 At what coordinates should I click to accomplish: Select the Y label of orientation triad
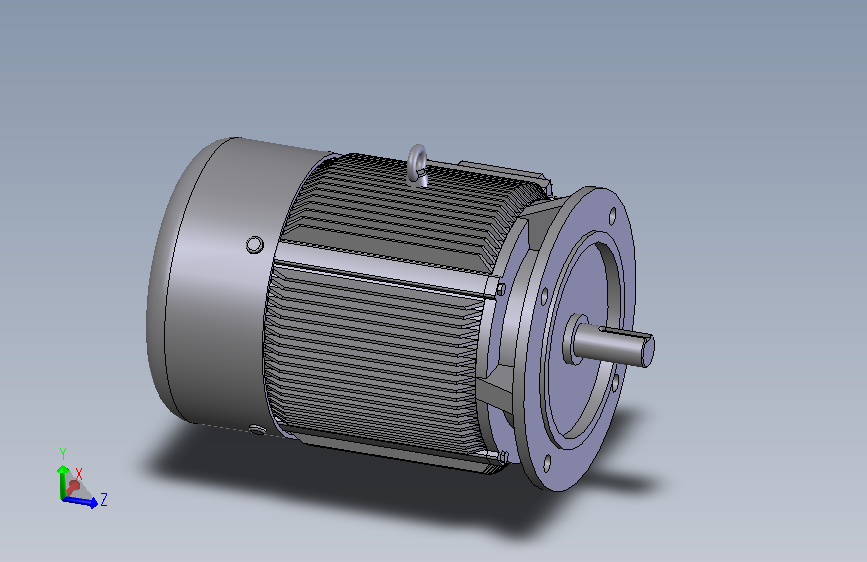(62, 454)
